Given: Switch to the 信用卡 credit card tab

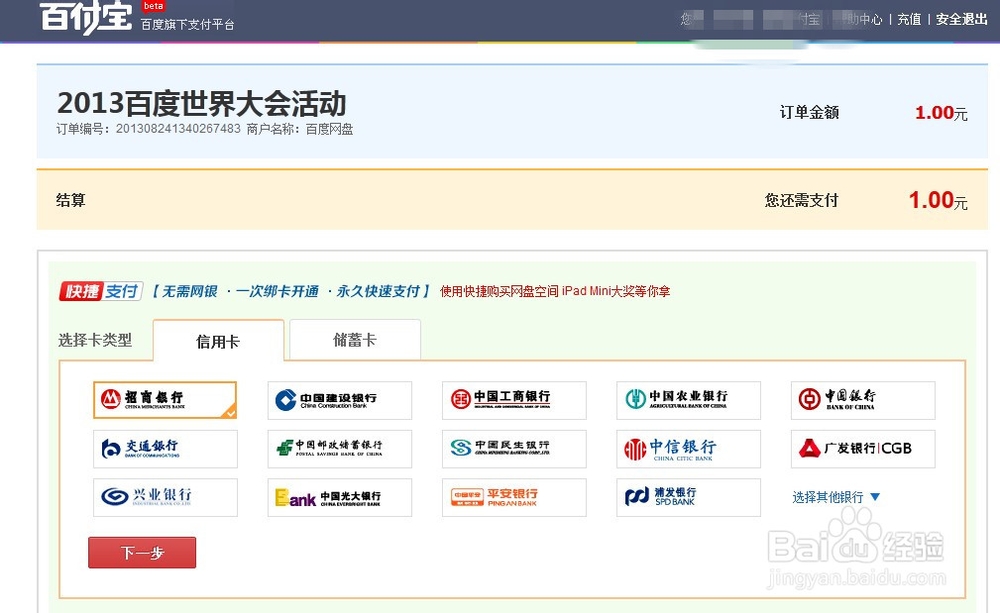Looking at the screenshot, I should [218, 341].
